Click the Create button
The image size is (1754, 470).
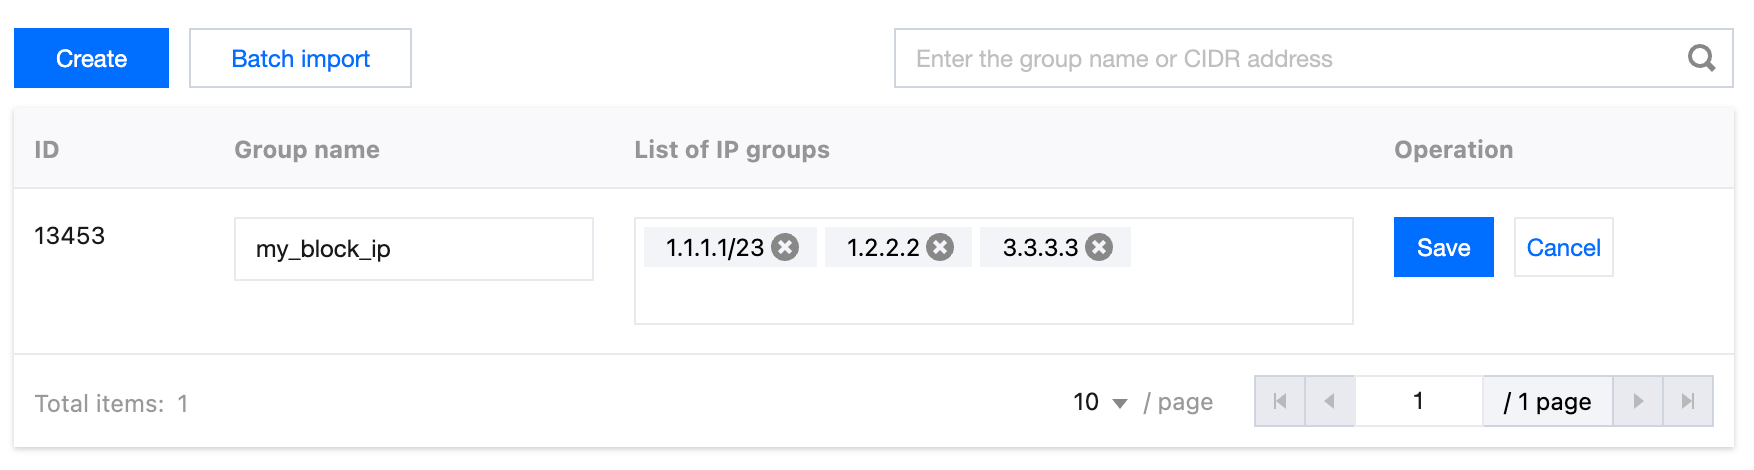pyautogui.click(x=91, y=58)
